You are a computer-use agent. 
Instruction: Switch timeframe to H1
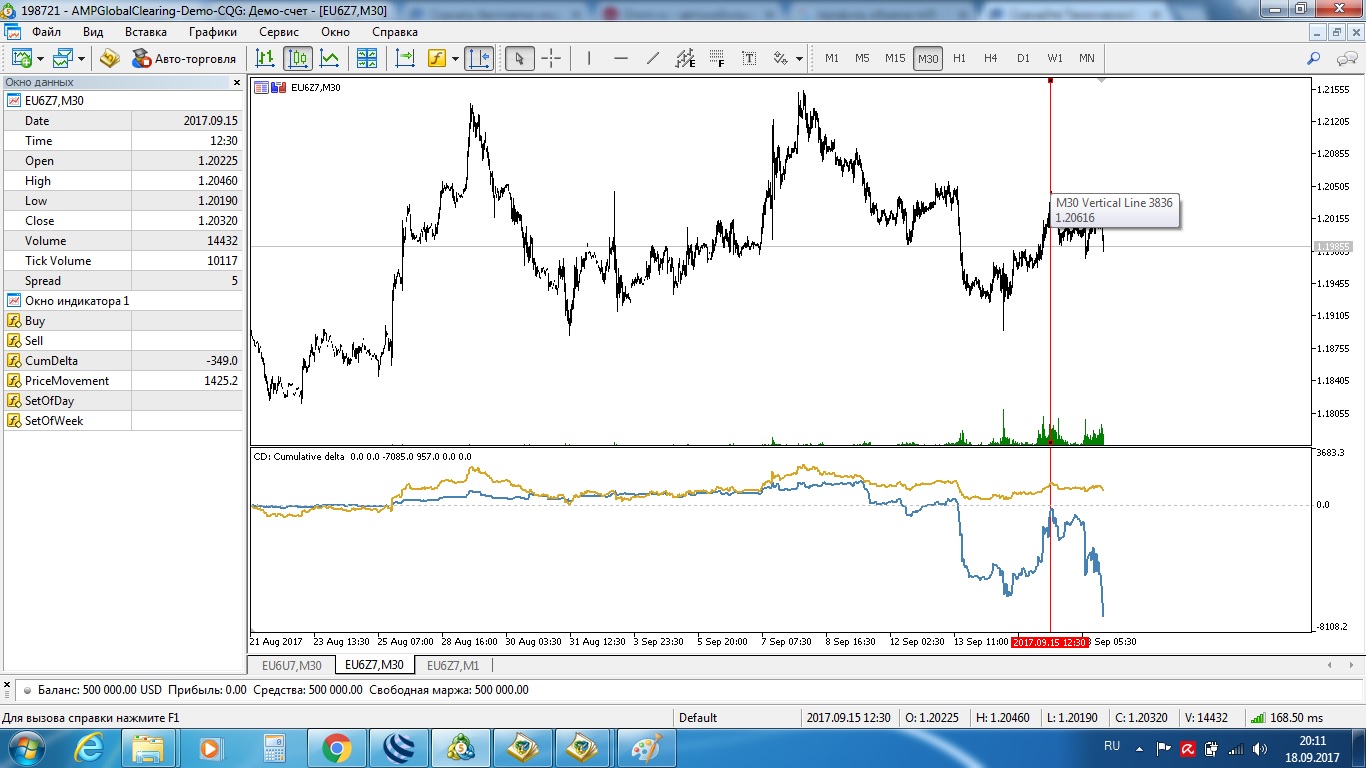(960, 58)
